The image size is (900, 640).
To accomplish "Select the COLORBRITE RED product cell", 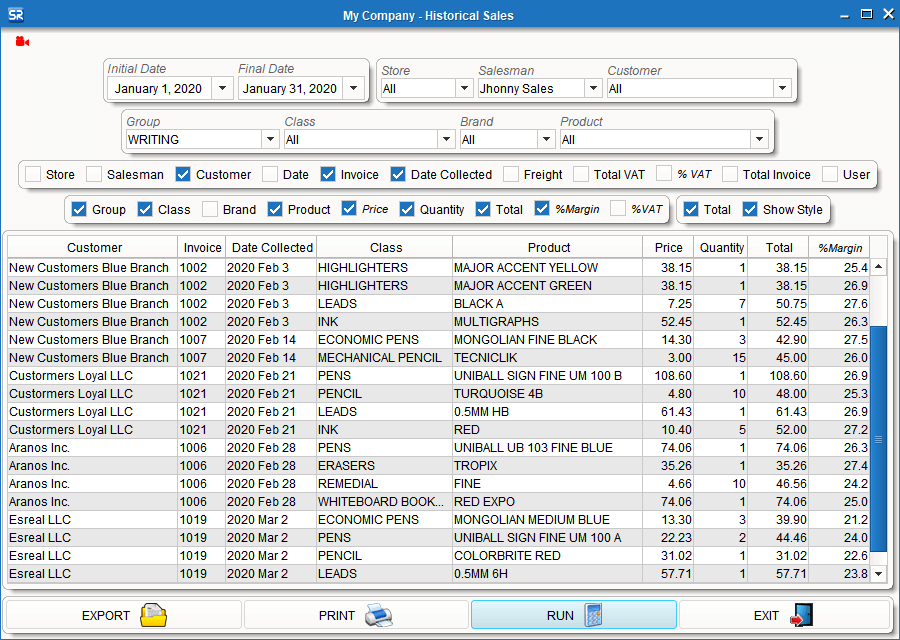I will tap(548, 556).
